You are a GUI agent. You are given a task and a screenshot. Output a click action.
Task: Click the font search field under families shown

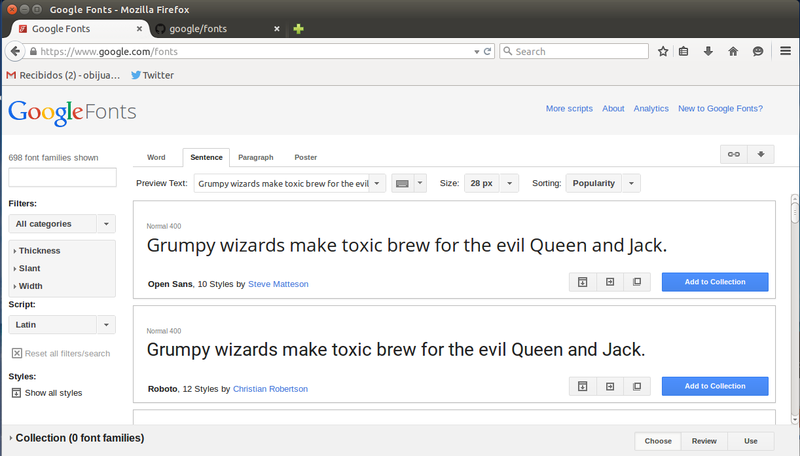[x=62, y=178]
